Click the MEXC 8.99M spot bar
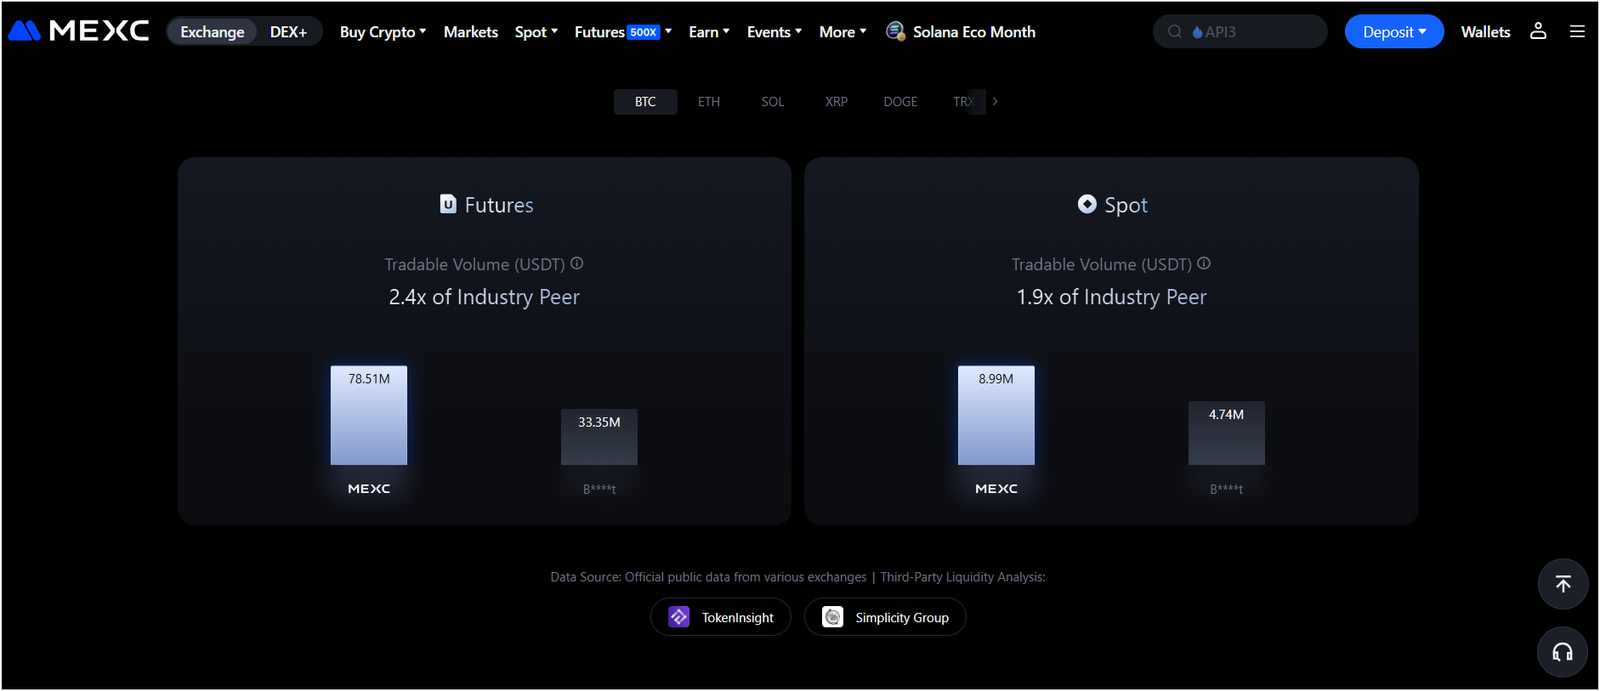 click(996, 415)
